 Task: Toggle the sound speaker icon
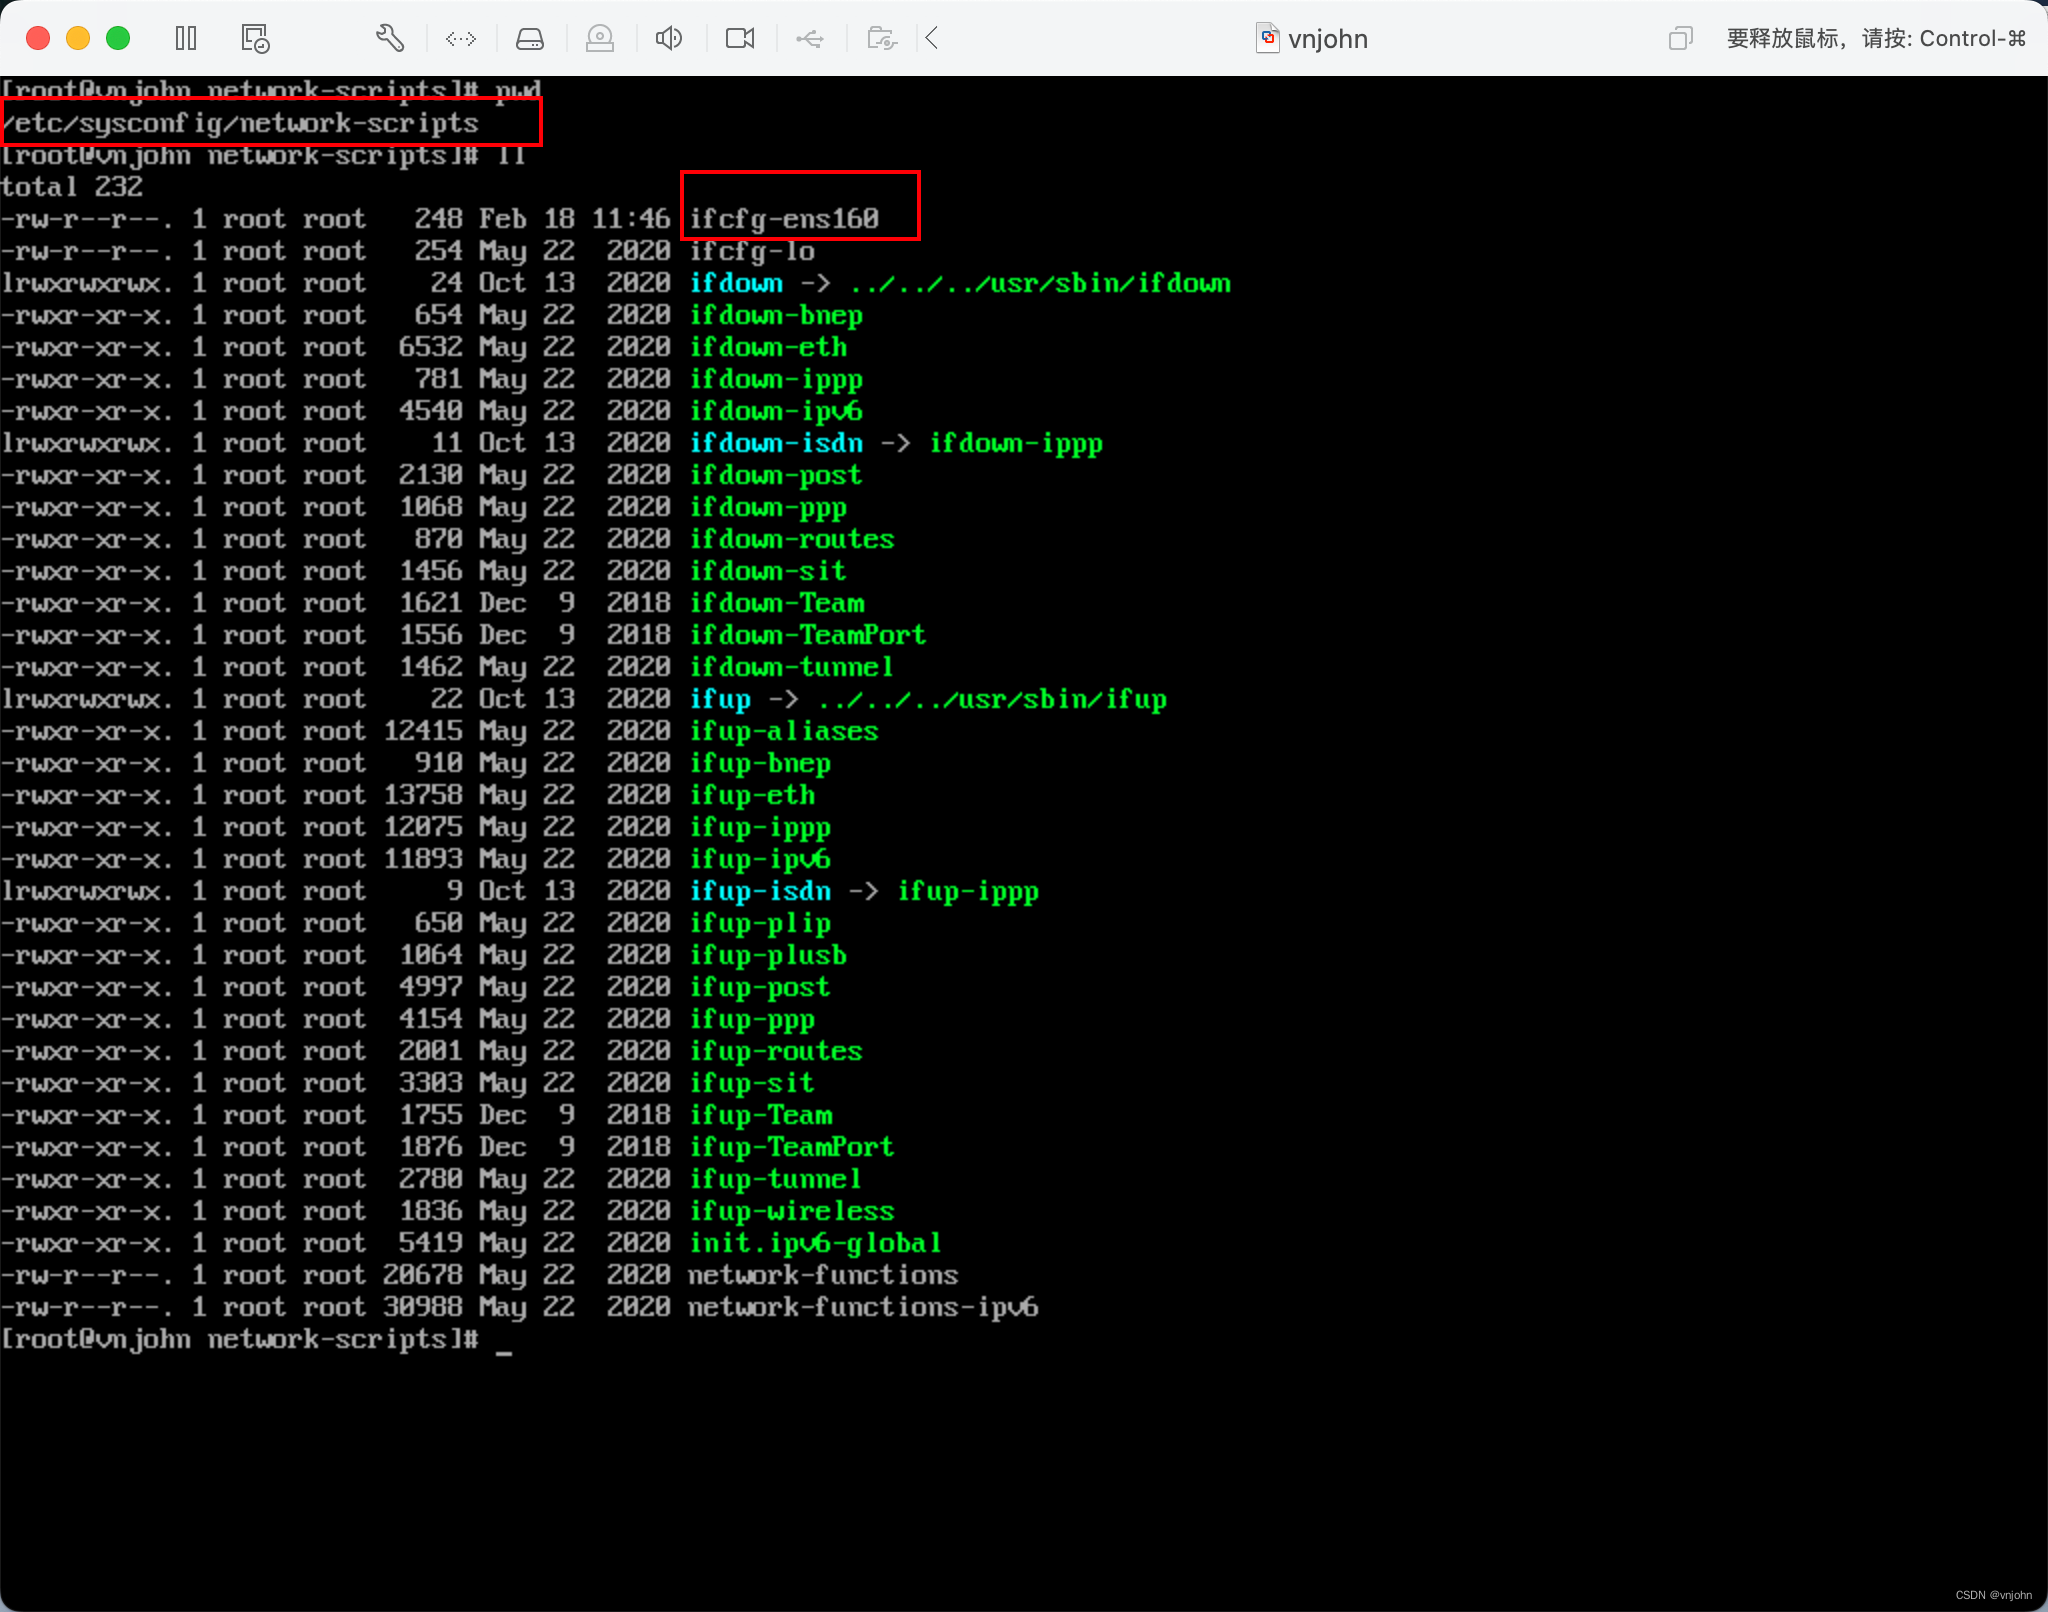[669, 39]
